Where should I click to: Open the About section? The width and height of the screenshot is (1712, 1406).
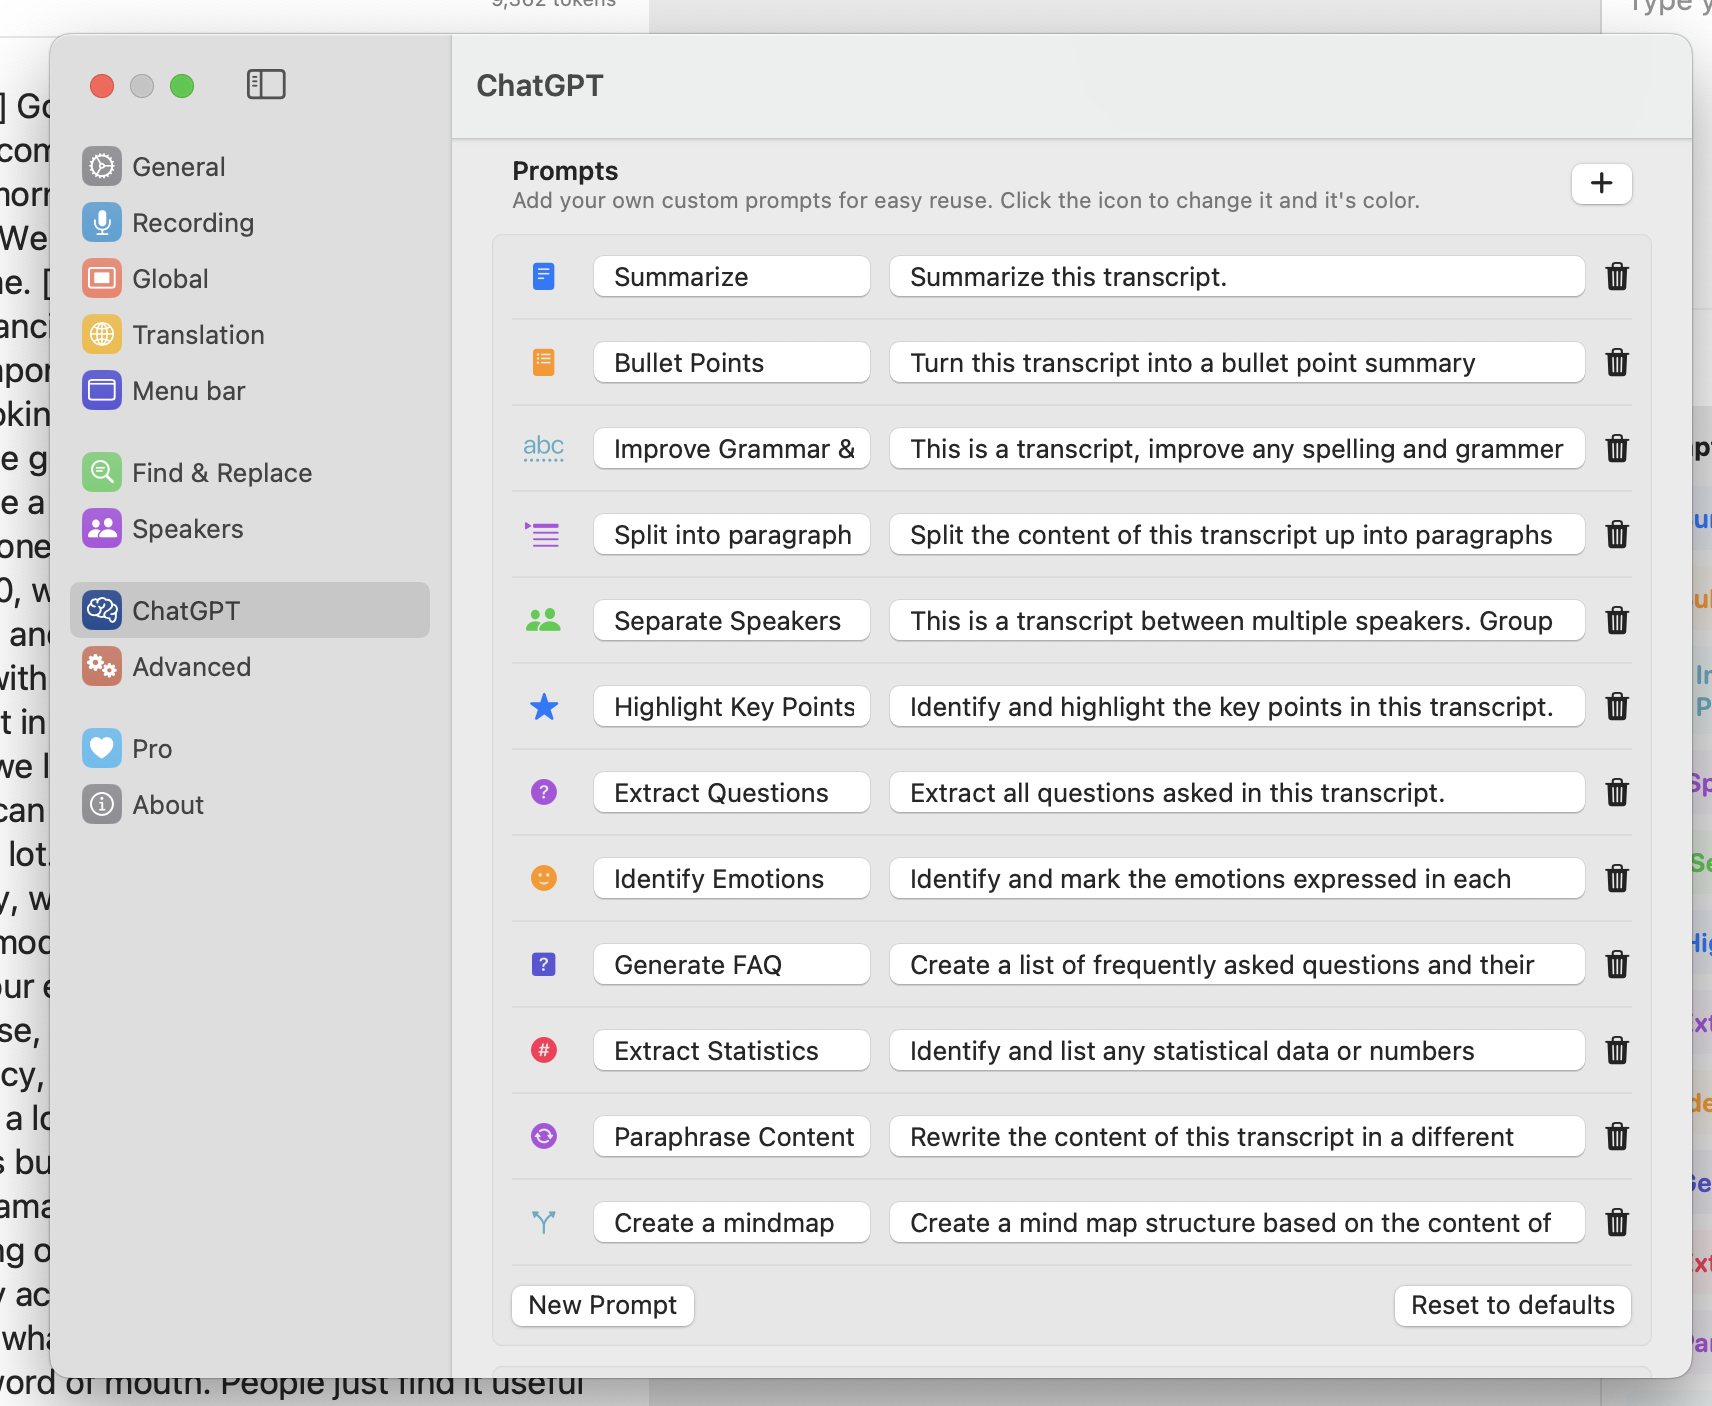coord(250,805)
